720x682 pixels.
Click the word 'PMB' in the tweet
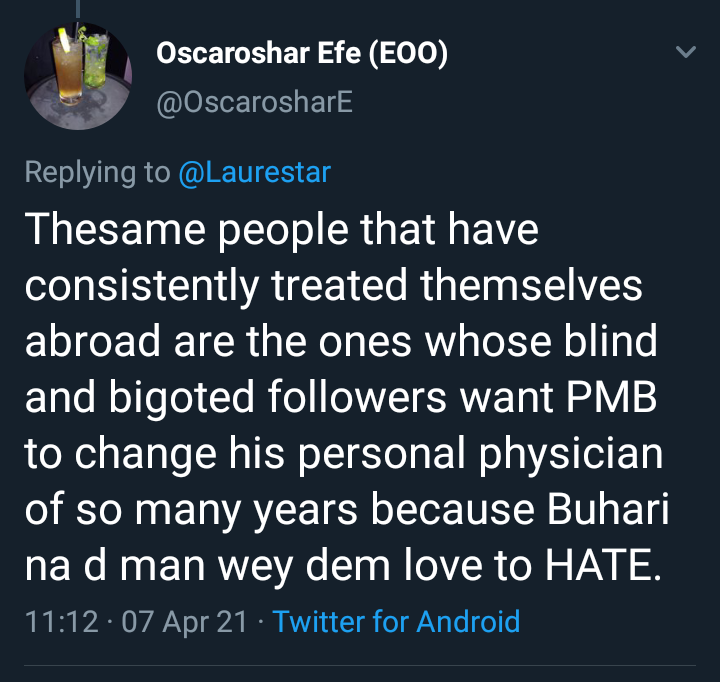[x=611, y=397]
